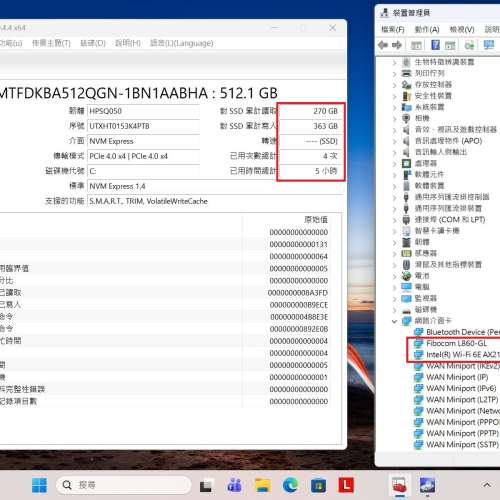This screenshot has width=500, height=500.
Task: Select 音訊輸入與輸出 tree item
Action: 440,152
